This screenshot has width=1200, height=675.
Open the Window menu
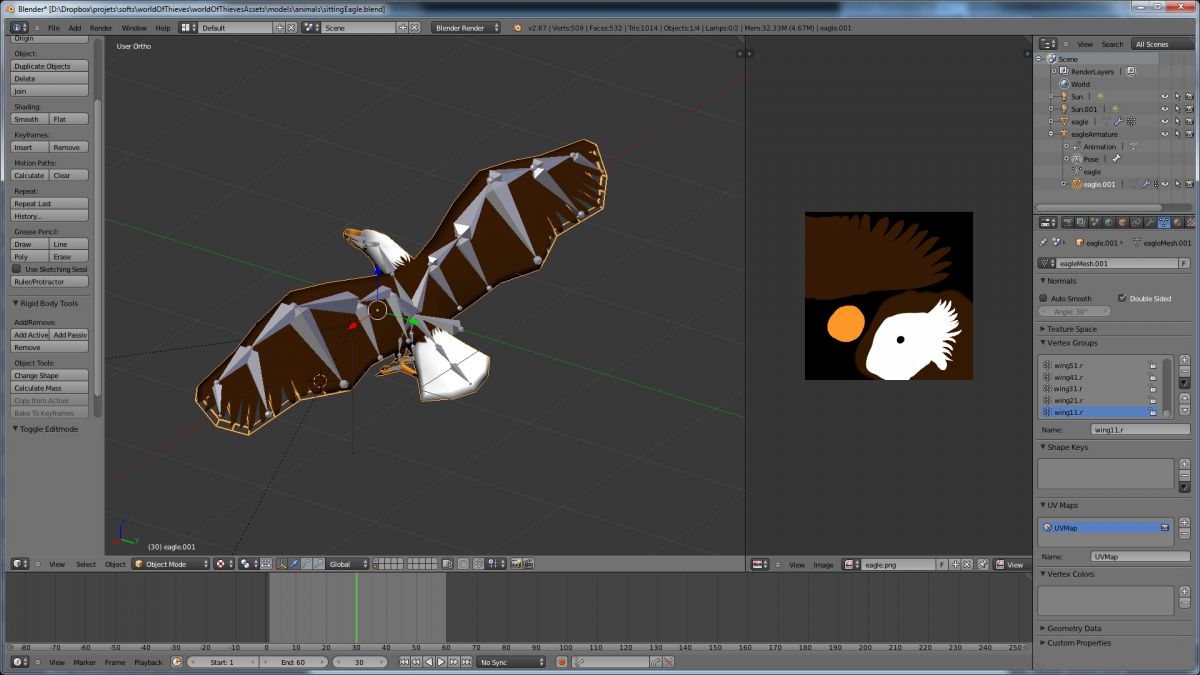click(x=134, y=28)
